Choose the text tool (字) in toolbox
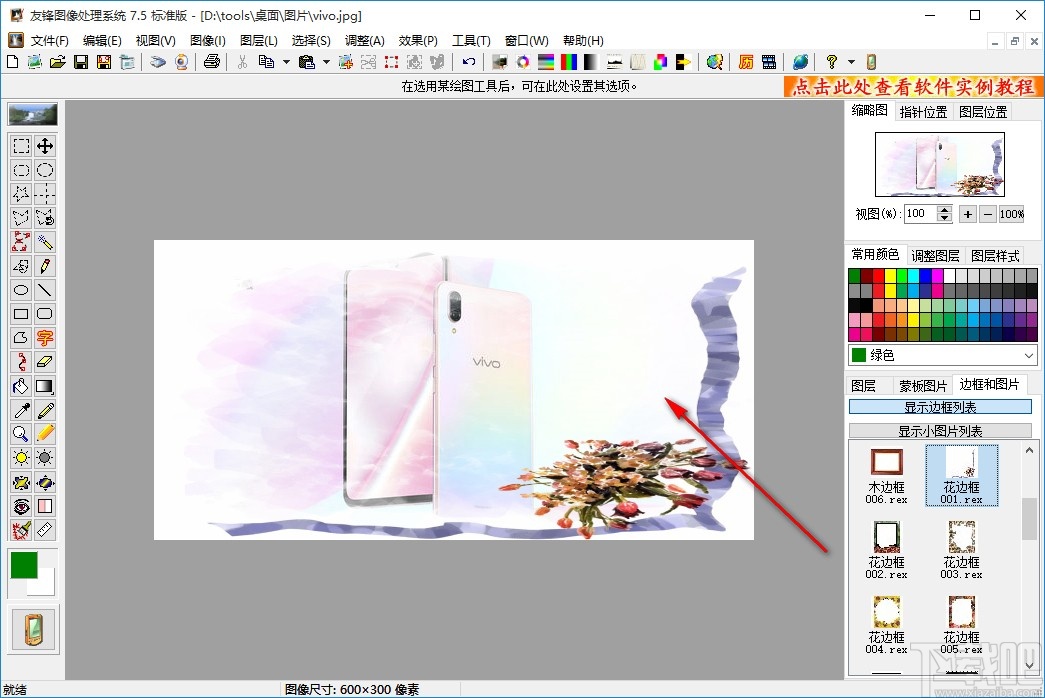Viewport: 1045px width, 698px height. click(x=45, y=338)
